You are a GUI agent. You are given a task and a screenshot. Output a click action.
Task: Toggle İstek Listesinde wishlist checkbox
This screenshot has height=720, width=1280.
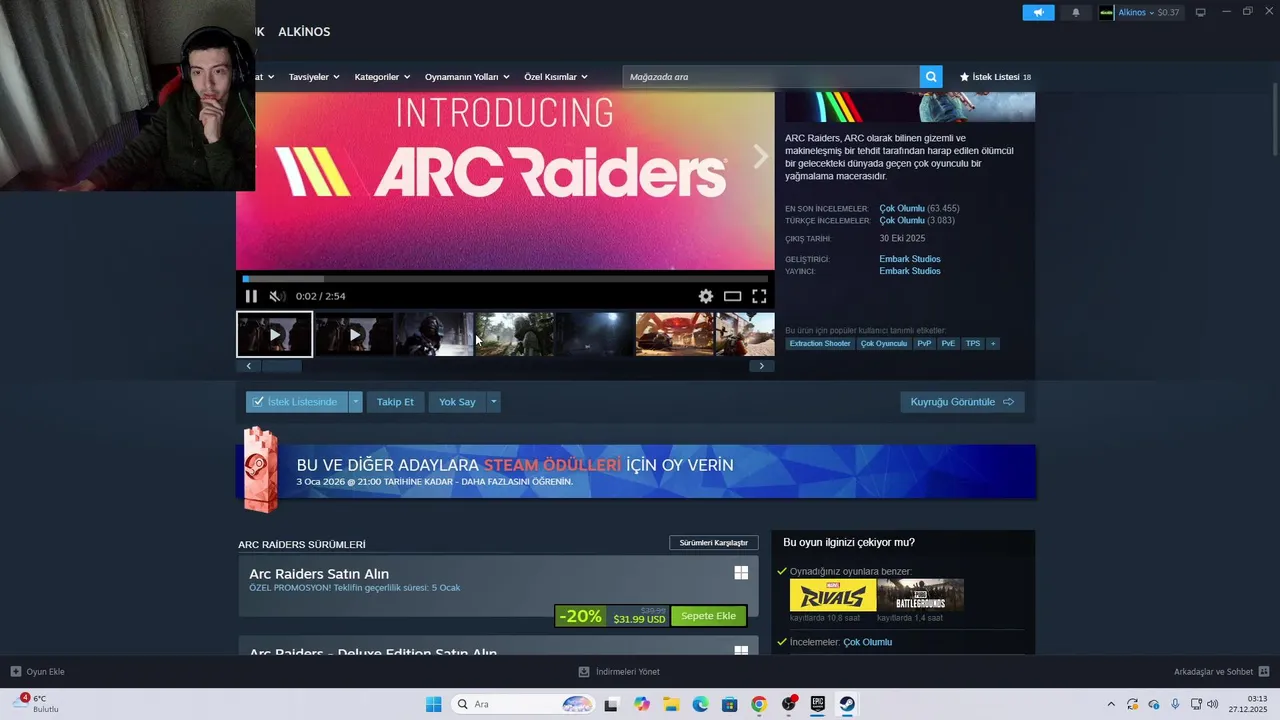(258, 402)
